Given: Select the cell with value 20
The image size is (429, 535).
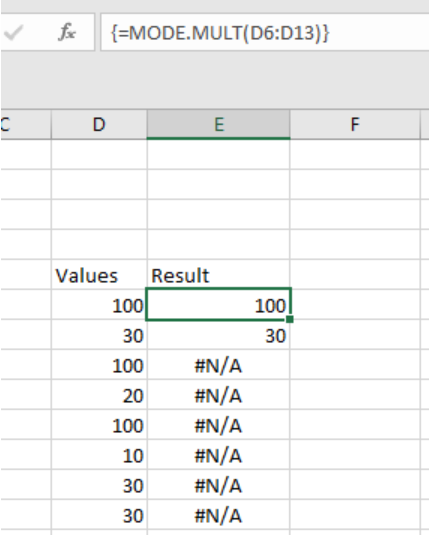Looking at the screenshot, I should 99,395.
